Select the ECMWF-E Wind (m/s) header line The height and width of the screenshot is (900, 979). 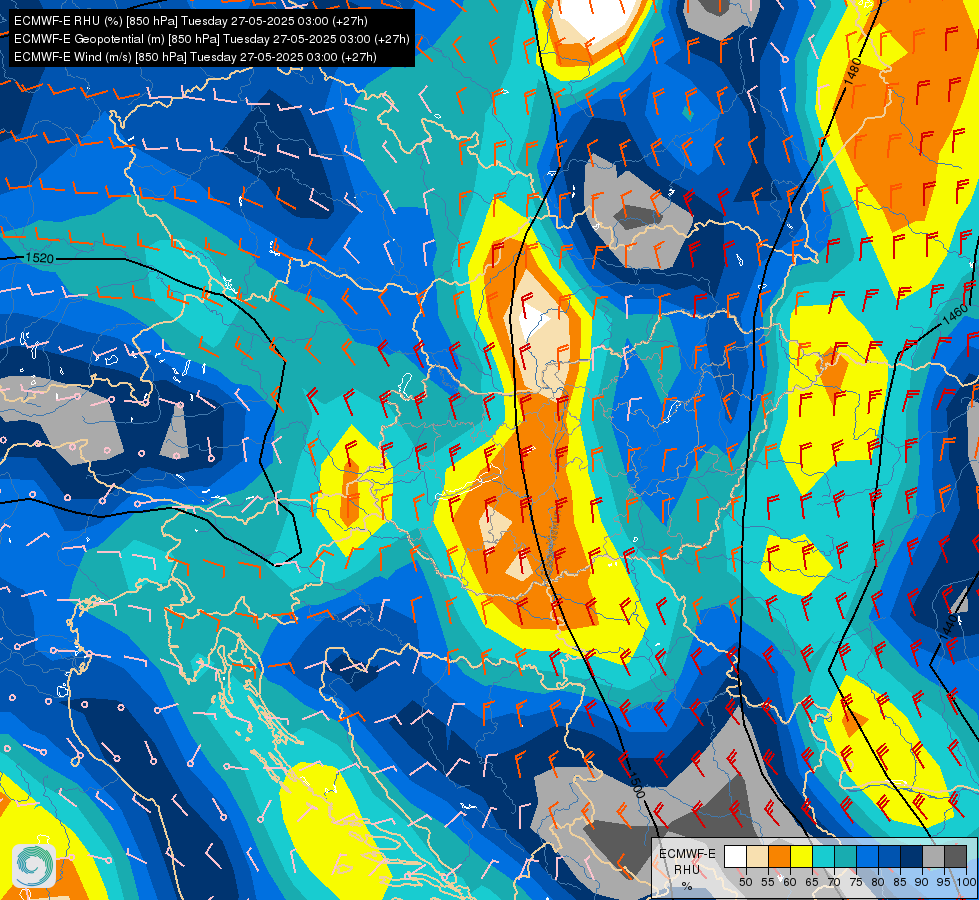point(195,57)
